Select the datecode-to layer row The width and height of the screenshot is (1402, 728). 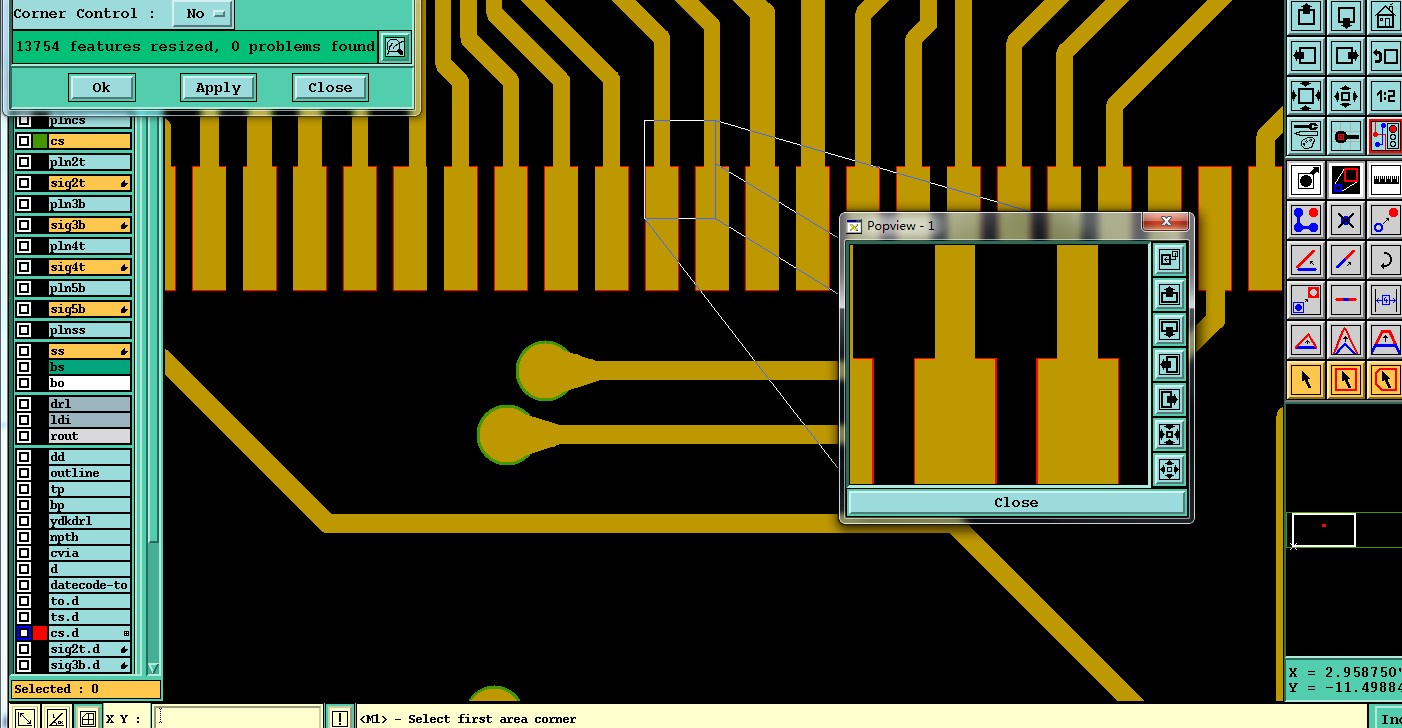click(x=90, y=585)
